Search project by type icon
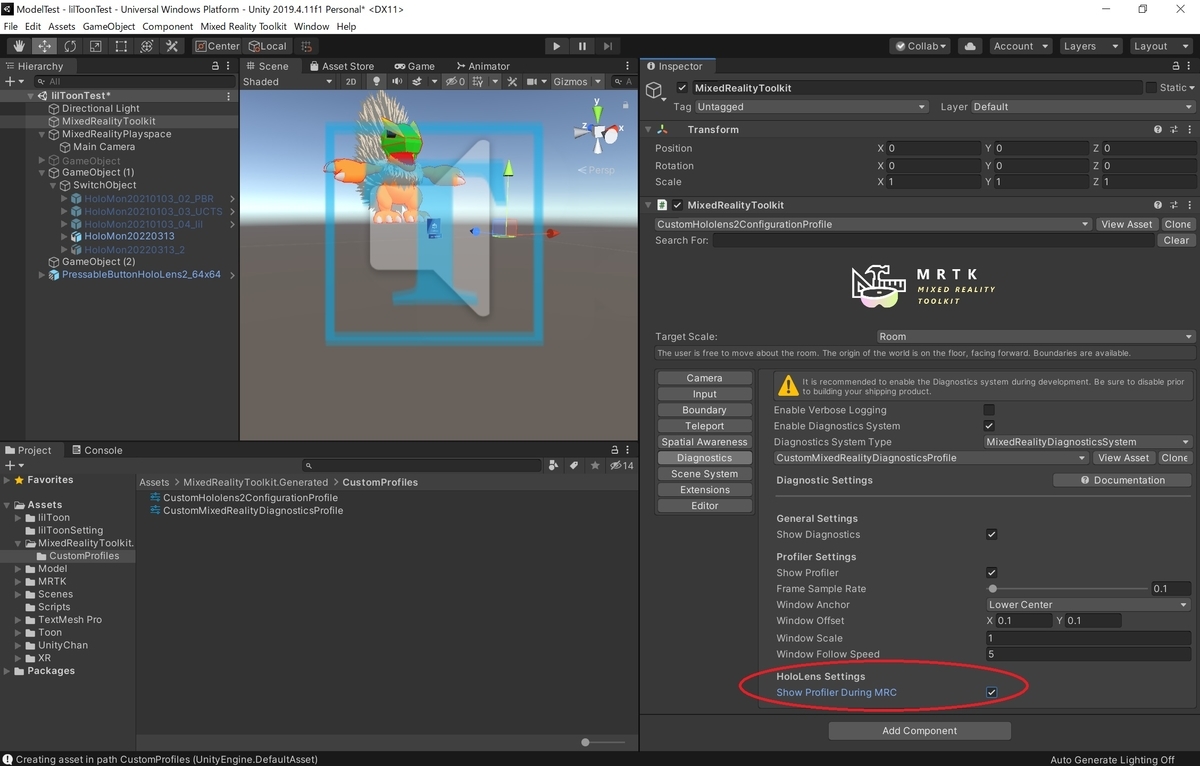Screen dimensions: 1200x766 coord(553,466)
